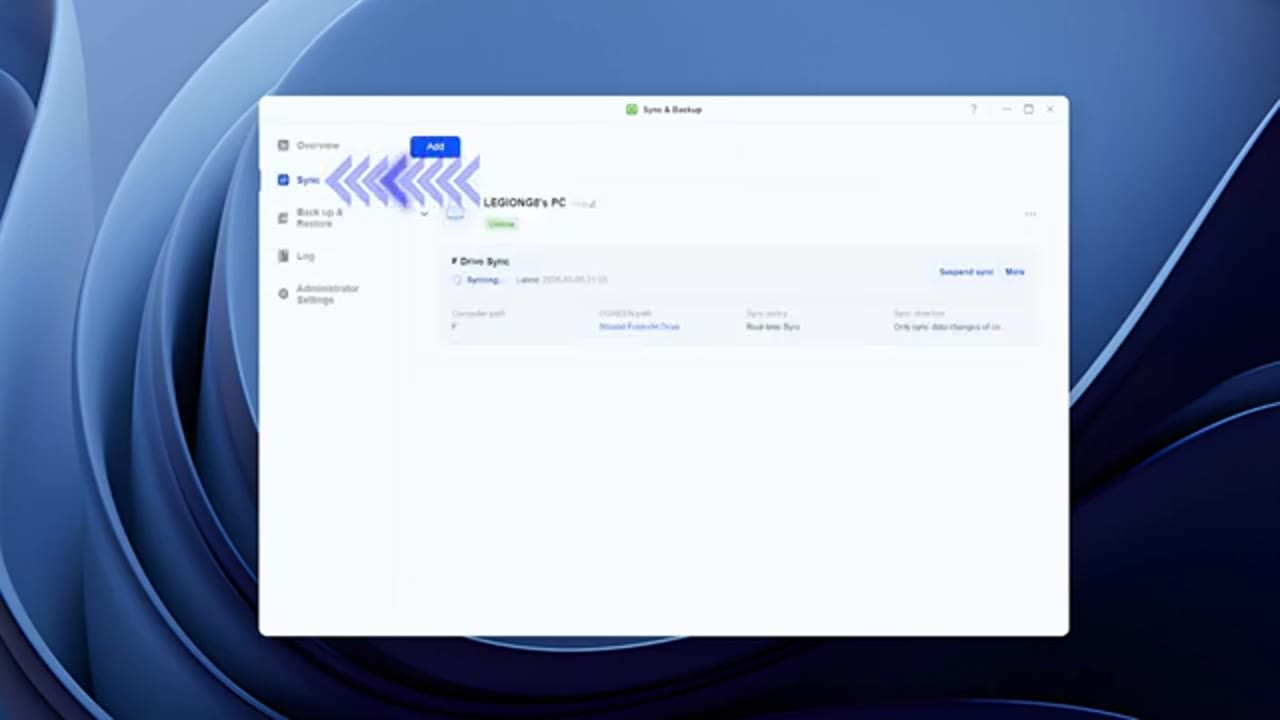Switch to the Back up & Restore section
1280x720 pixels.
coord(319,218)
